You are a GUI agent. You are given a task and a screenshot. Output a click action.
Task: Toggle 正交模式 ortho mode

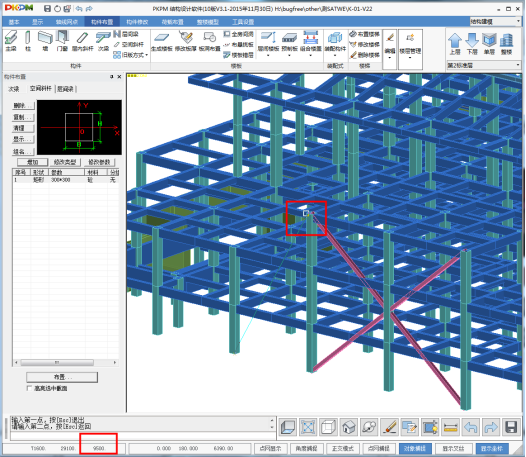343,448
